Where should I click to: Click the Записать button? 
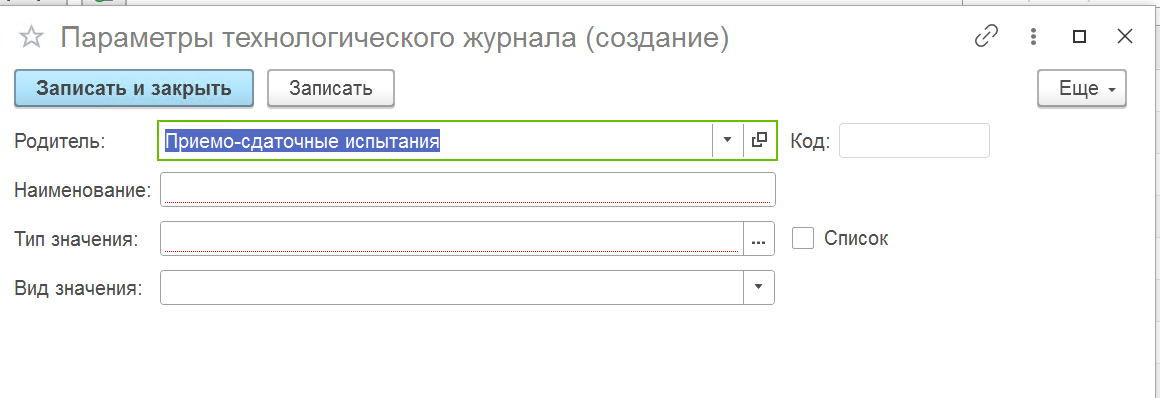(331, 89)
